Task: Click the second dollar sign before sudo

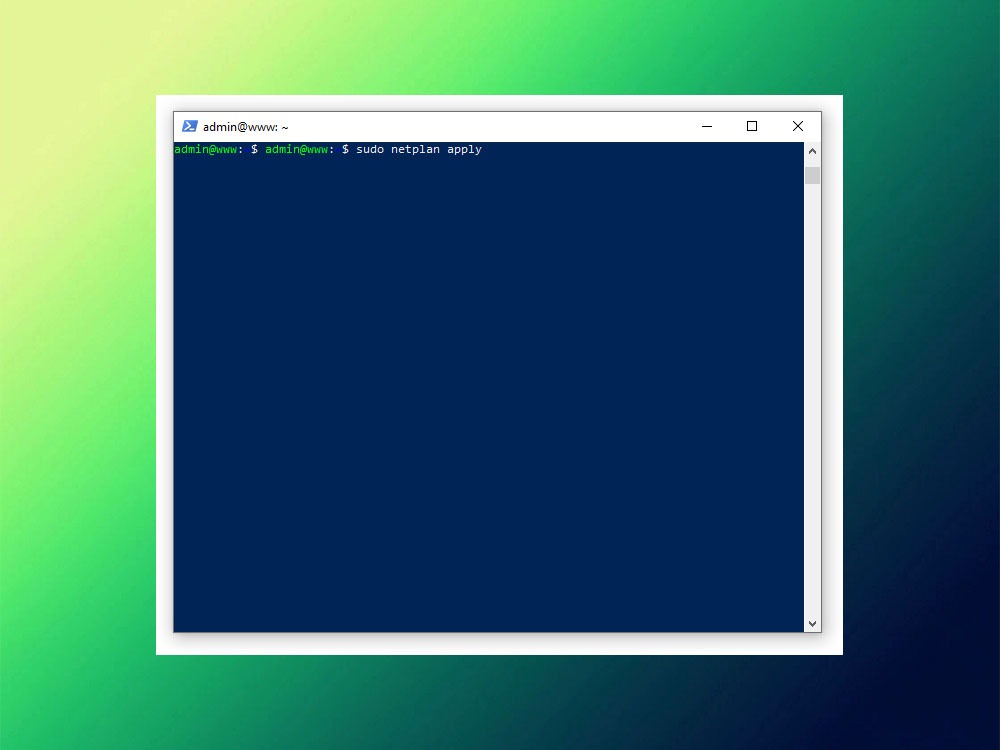Action: pyautogui.click(x=346, y=149)
